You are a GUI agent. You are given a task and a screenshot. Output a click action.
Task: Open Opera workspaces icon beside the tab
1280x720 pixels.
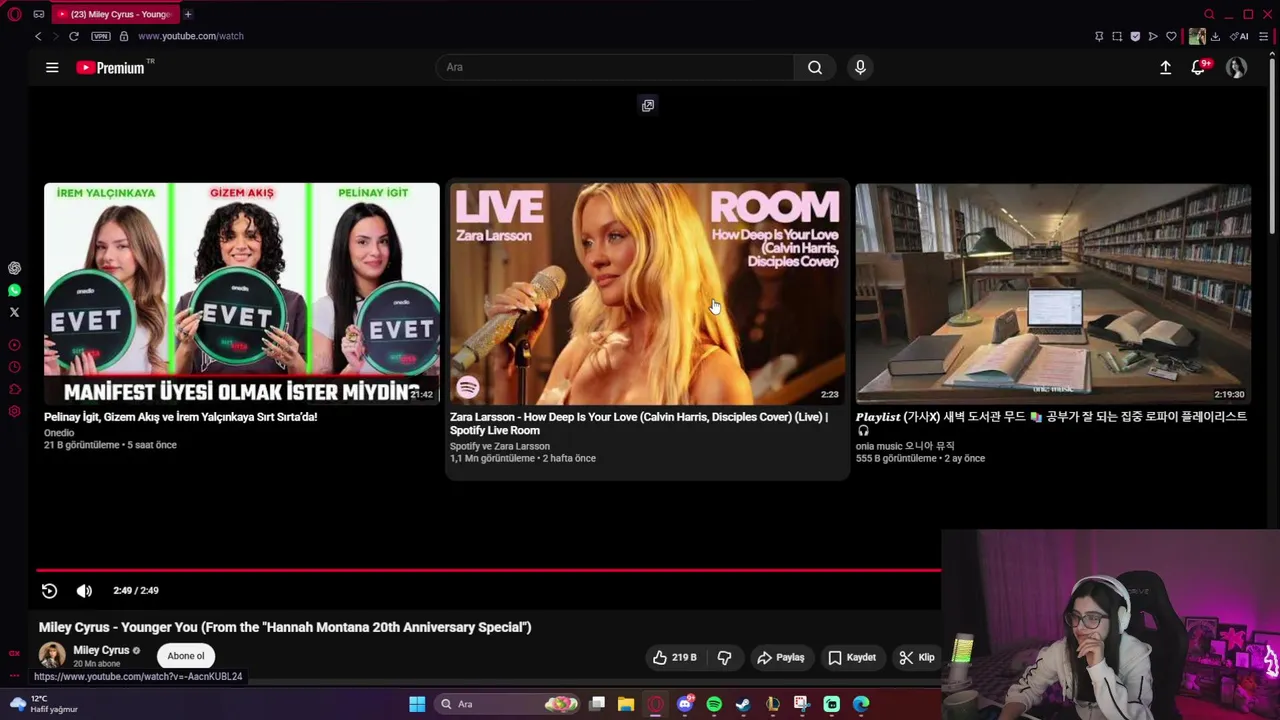pyautogui.click(x=38, y=14)
